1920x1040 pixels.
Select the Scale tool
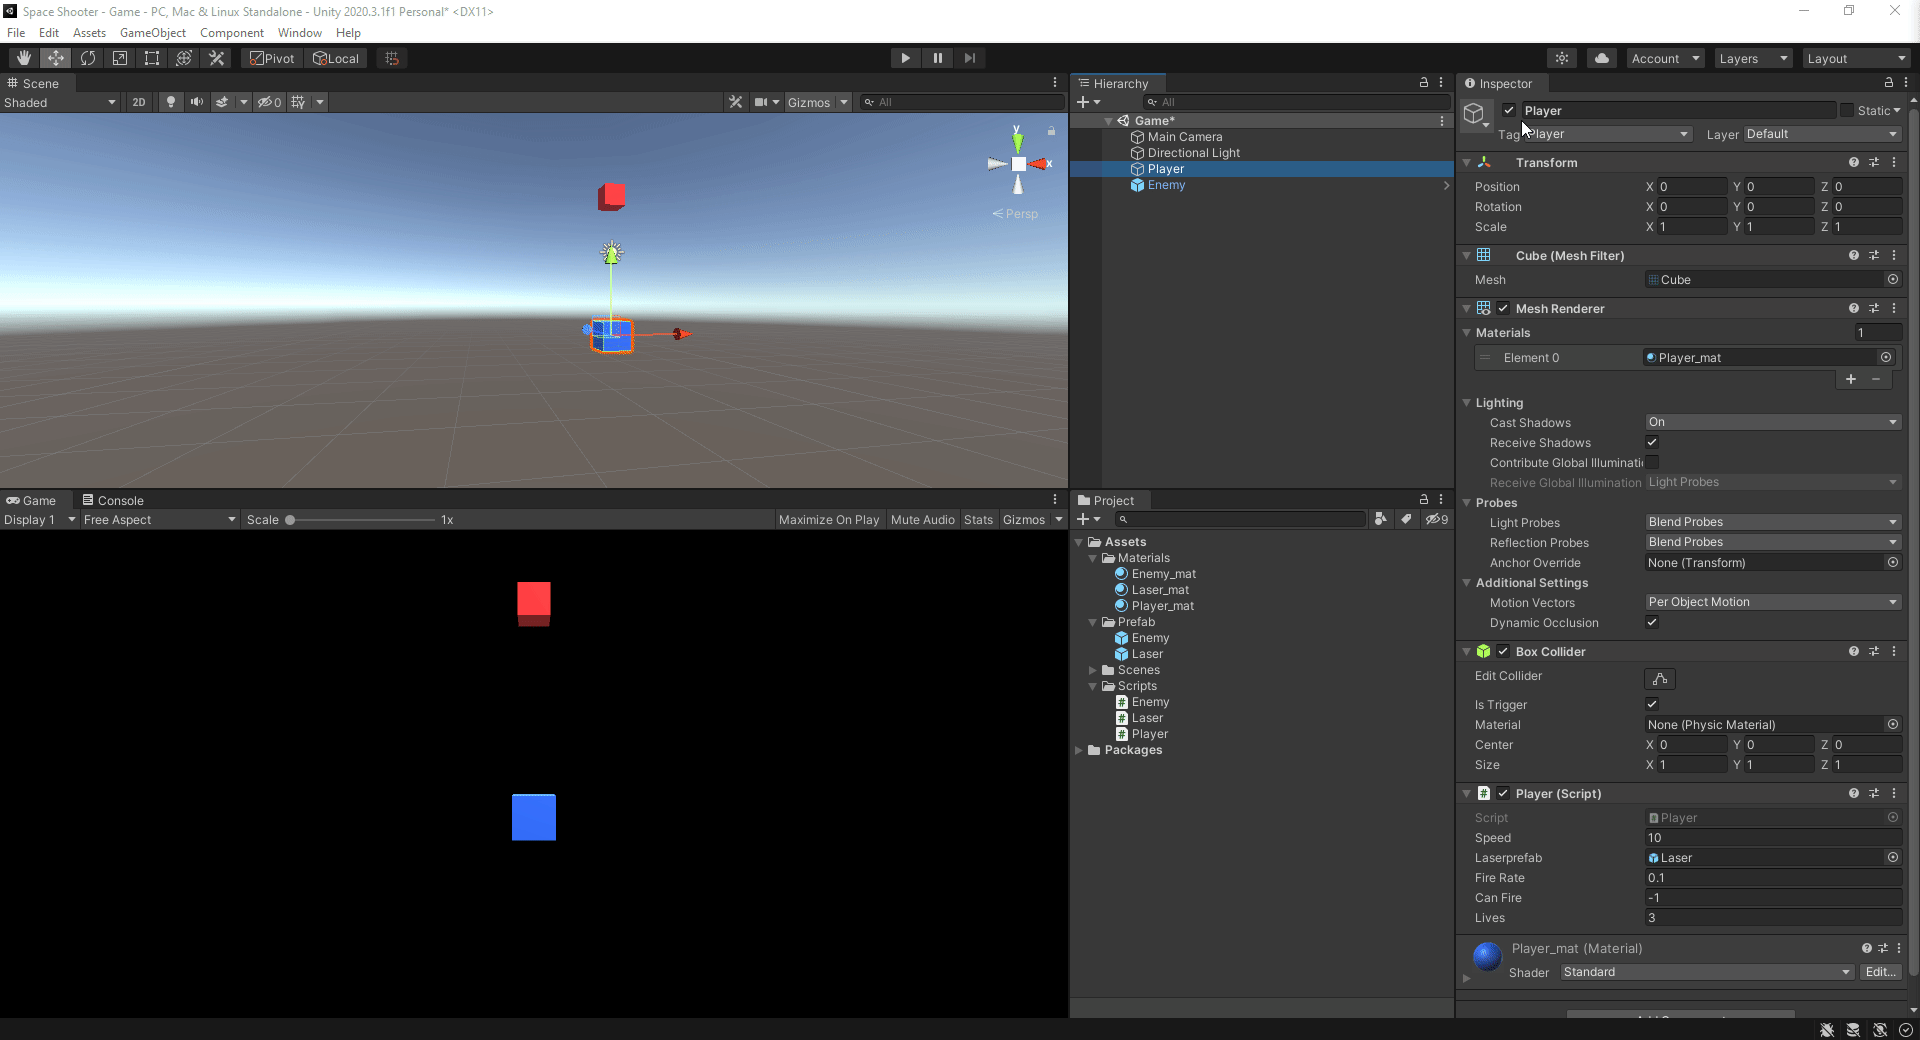coord(119,58)
